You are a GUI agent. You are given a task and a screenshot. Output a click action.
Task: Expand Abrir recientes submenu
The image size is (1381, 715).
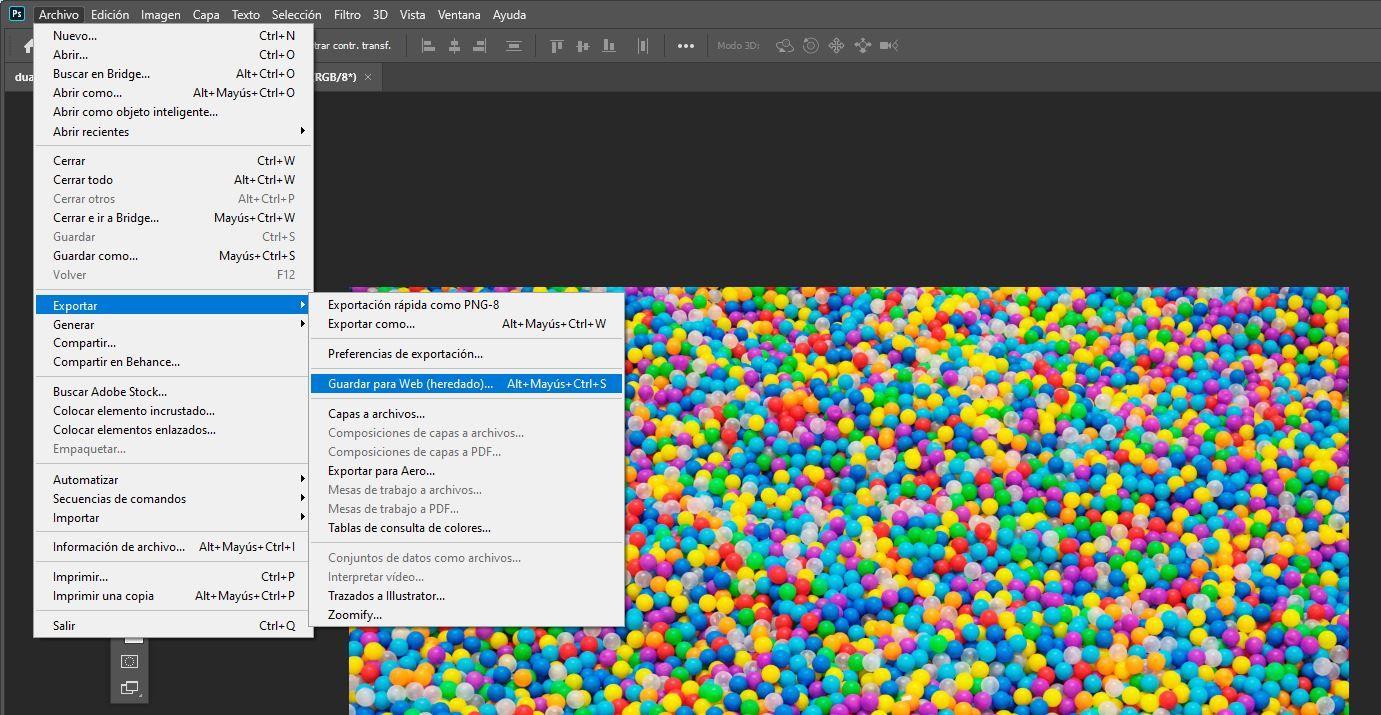pos(174,132)
